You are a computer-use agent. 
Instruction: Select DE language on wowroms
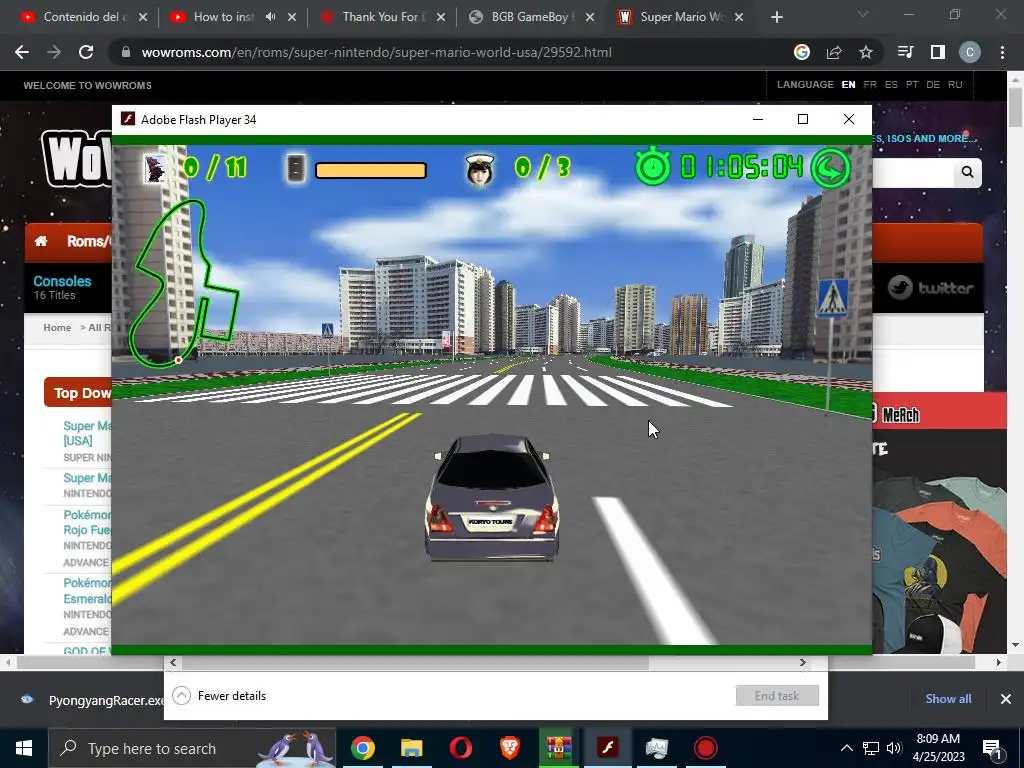933,85
